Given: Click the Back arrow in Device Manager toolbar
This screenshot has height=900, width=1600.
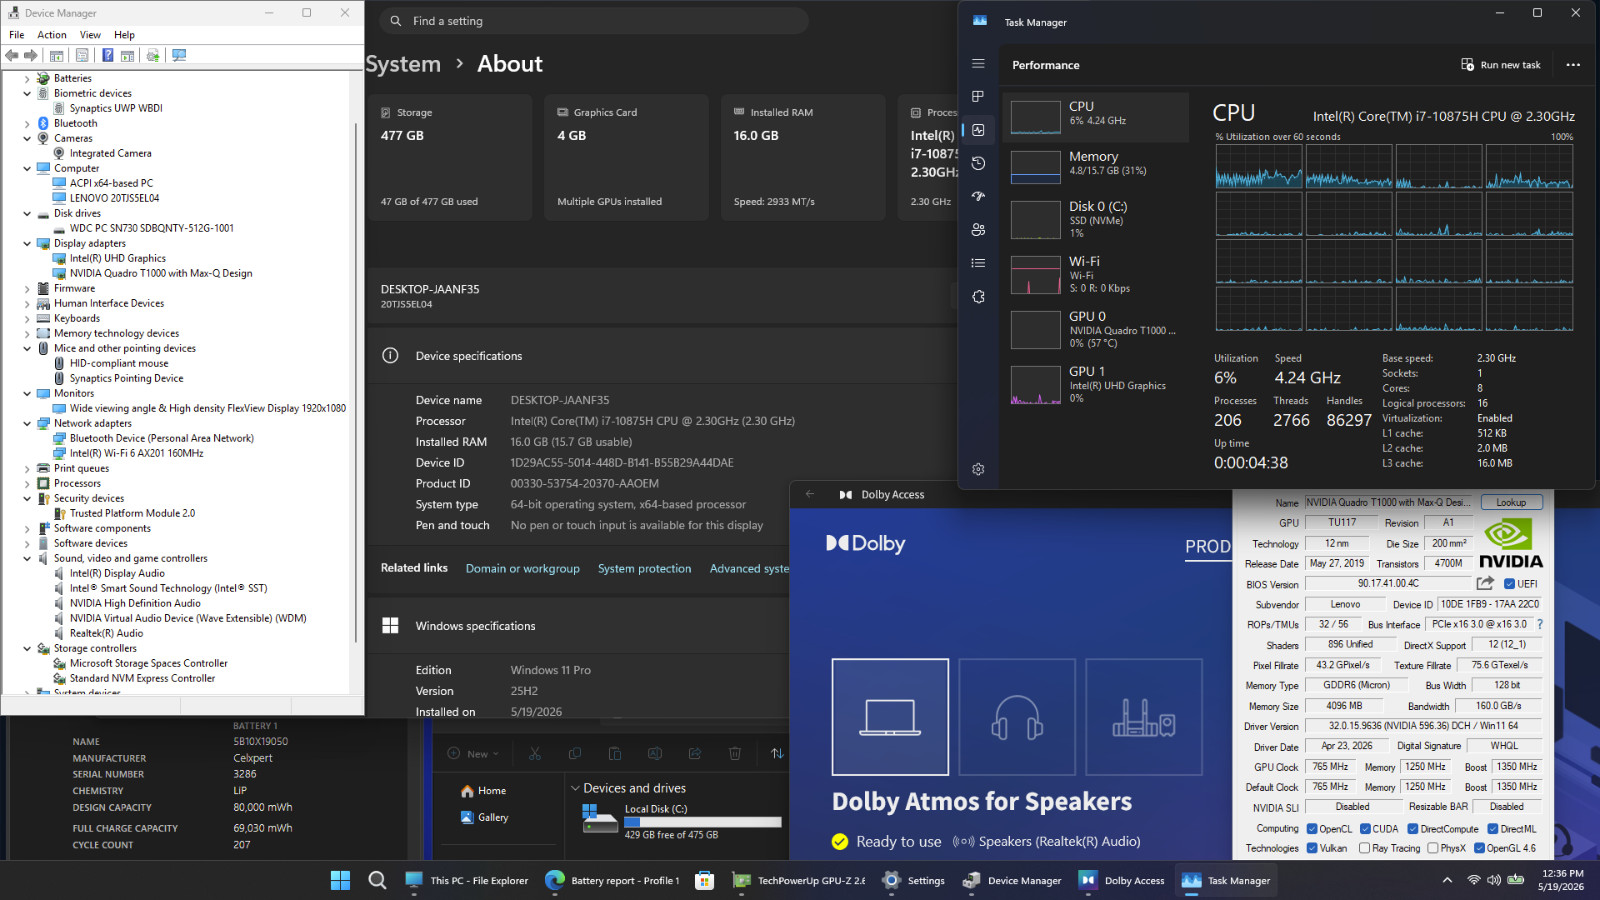Looking at the screenshot, I should [x=12, y=56].
